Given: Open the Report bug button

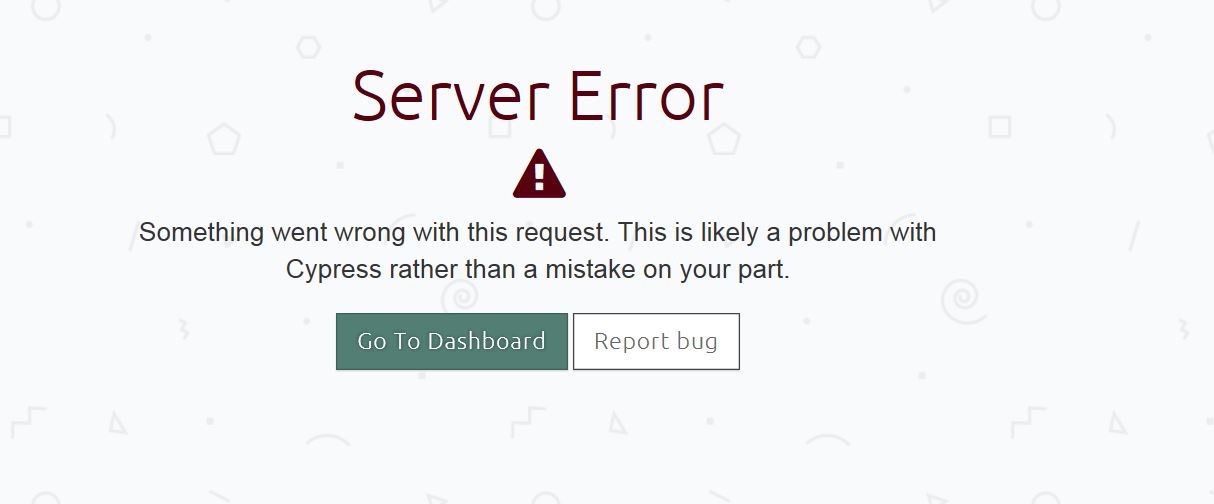Looking at the screenshot, I should pyautogui.click(x=656, y=341).
